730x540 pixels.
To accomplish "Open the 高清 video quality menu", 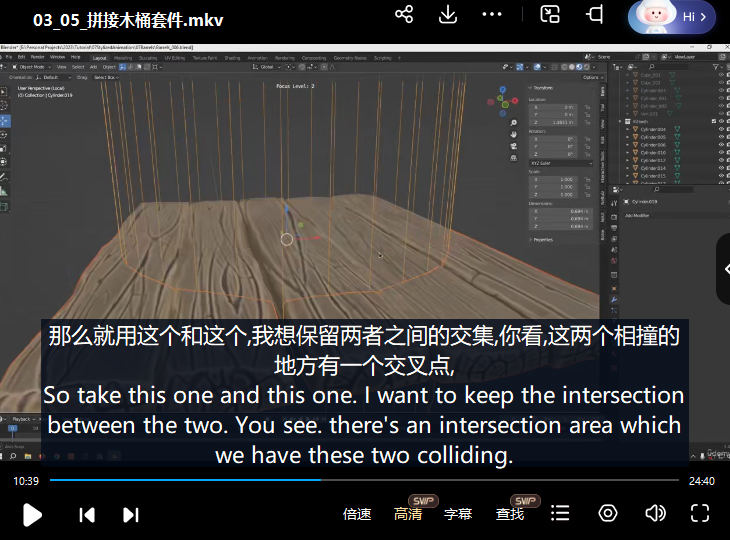I will 408,514.
